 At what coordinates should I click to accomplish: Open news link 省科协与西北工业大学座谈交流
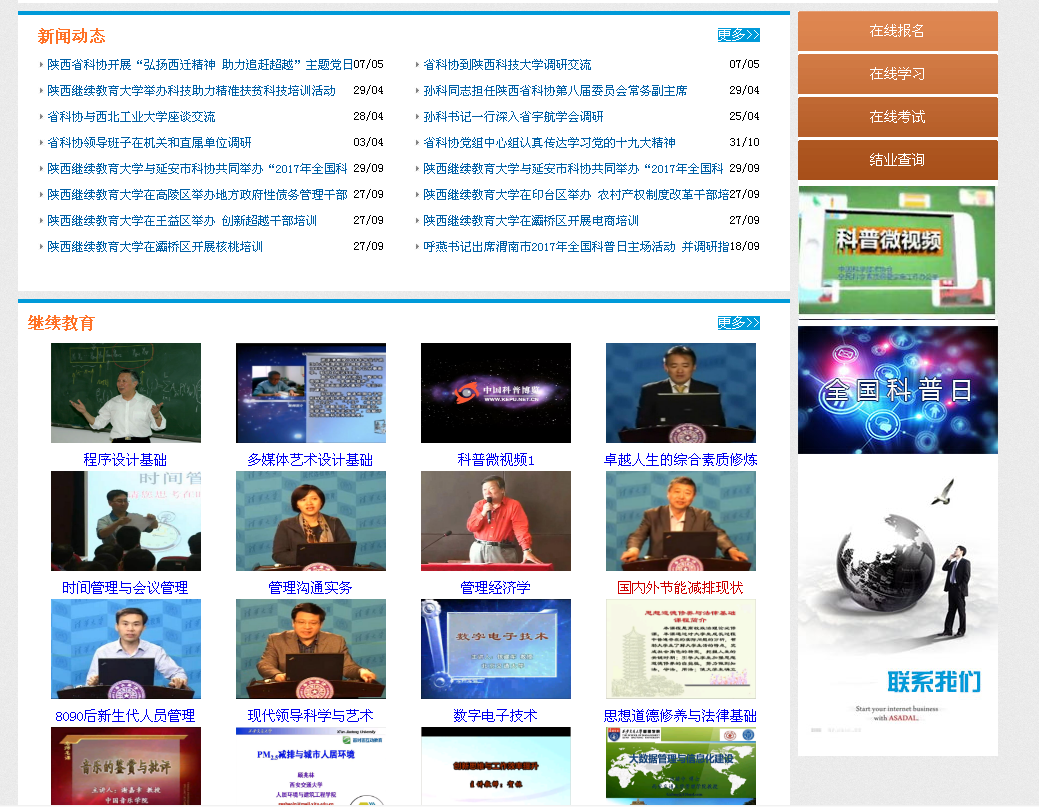(x=131, y=117)
